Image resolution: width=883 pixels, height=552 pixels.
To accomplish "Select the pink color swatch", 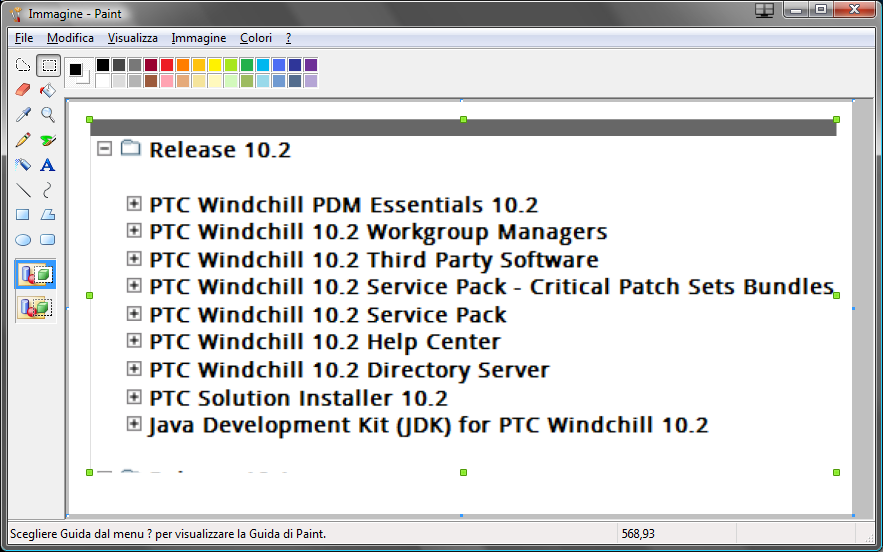I will pos(167,81).
